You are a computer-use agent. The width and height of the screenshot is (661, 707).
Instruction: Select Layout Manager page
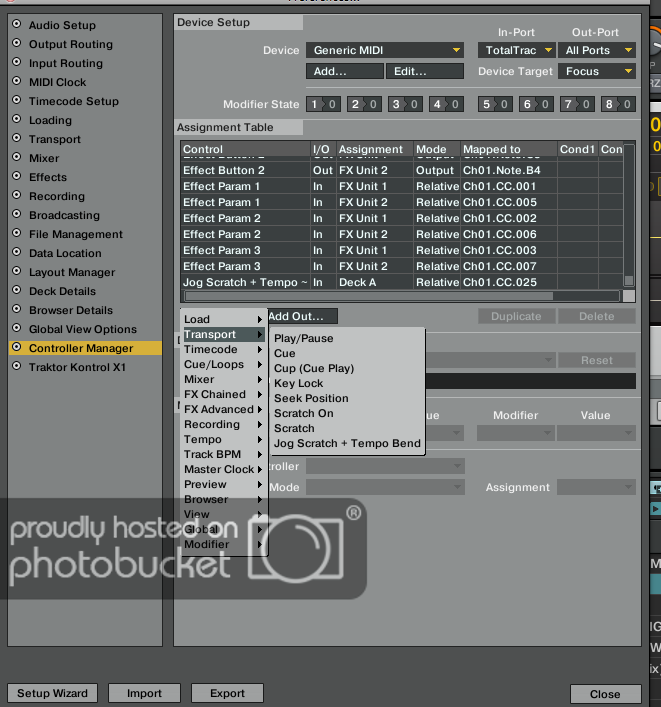coord(72,272)
